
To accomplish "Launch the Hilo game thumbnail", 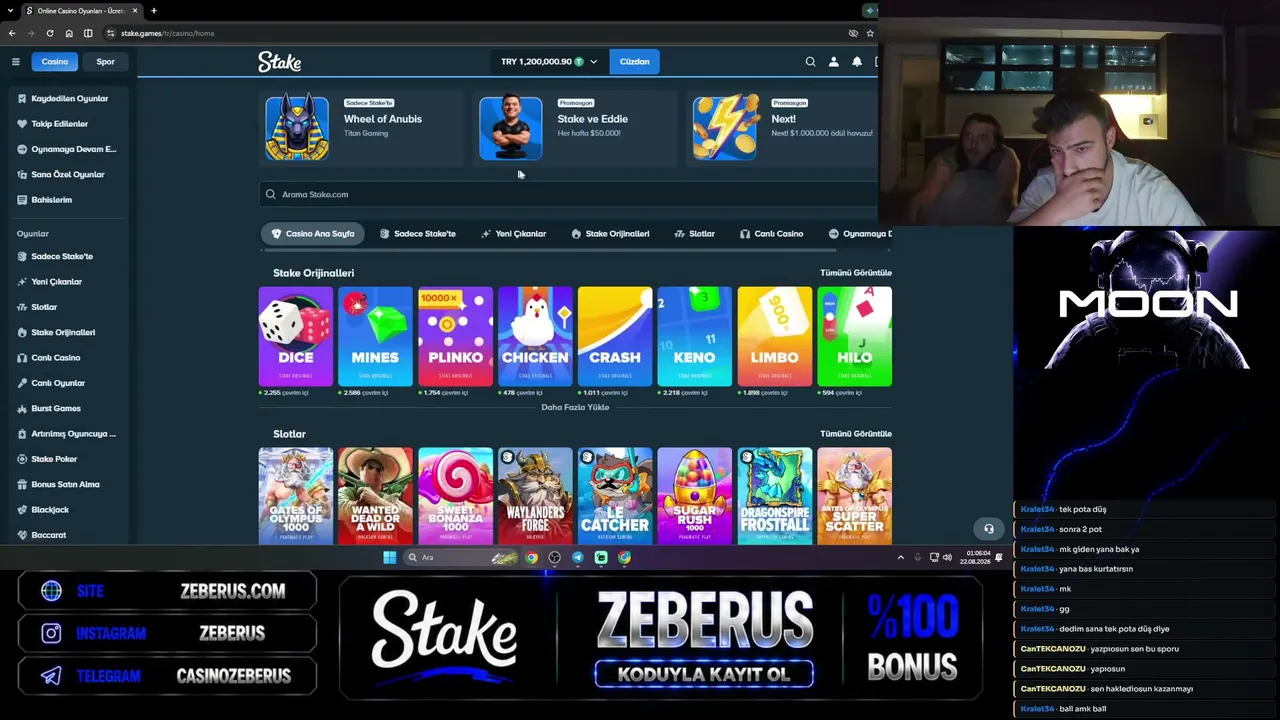I will click(854, 336).
